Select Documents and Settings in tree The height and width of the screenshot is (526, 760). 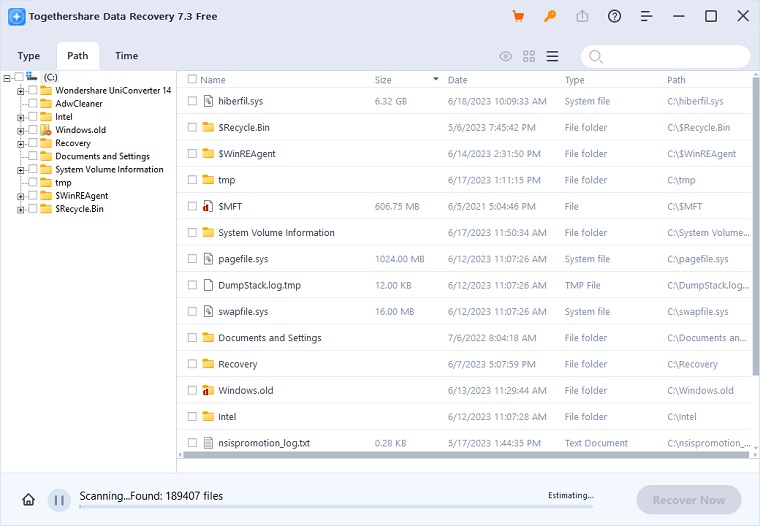coord(102,156)
